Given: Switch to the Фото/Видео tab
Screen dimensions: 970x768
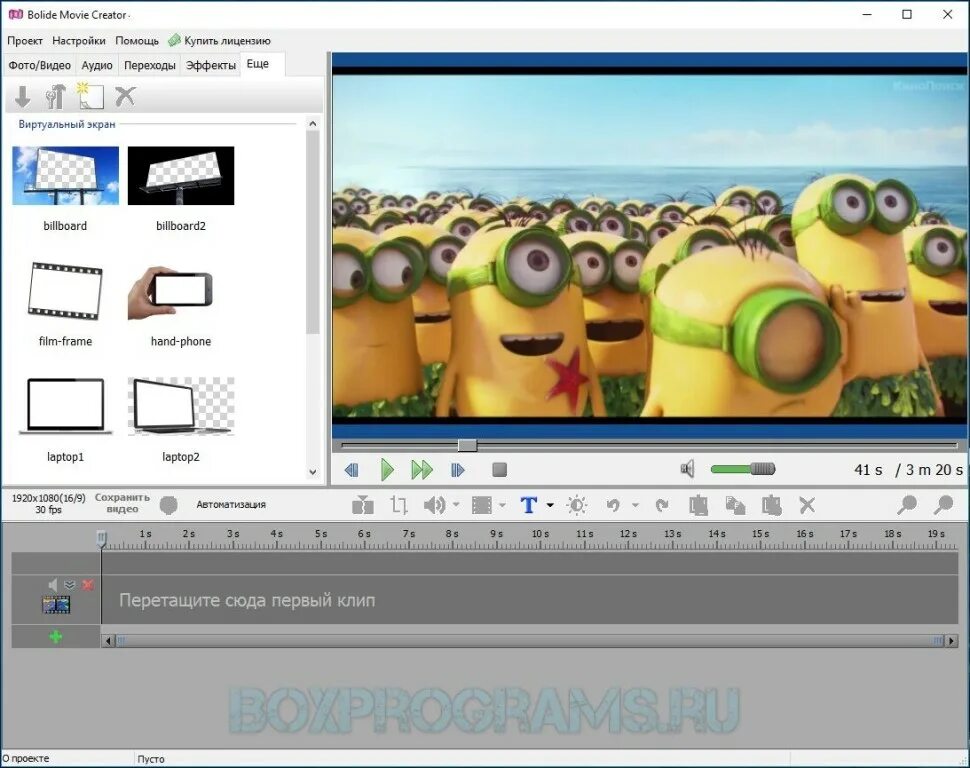Looking at the screenshot, I should click(40, 65).
